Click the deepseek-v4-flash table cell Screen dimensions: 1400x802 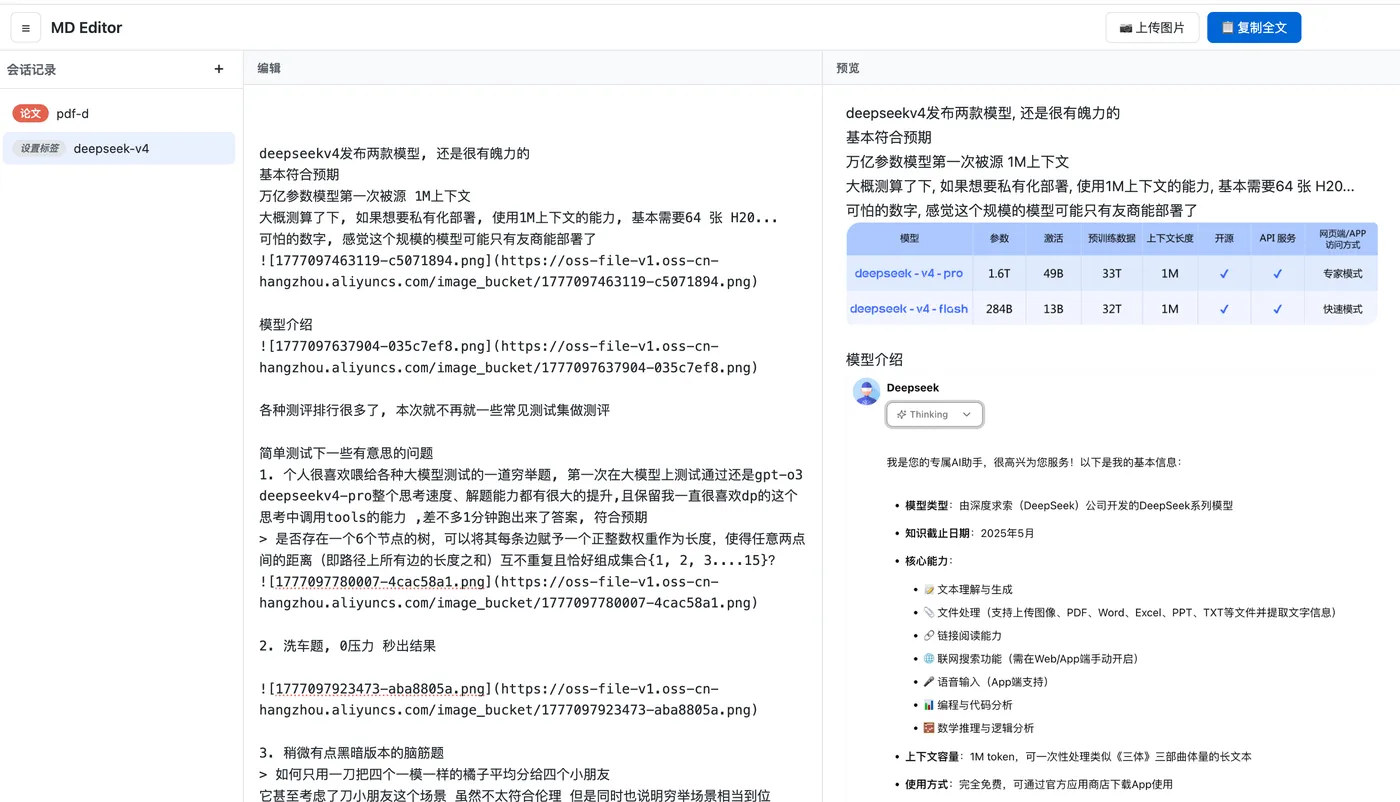click(x=909, y=309)
